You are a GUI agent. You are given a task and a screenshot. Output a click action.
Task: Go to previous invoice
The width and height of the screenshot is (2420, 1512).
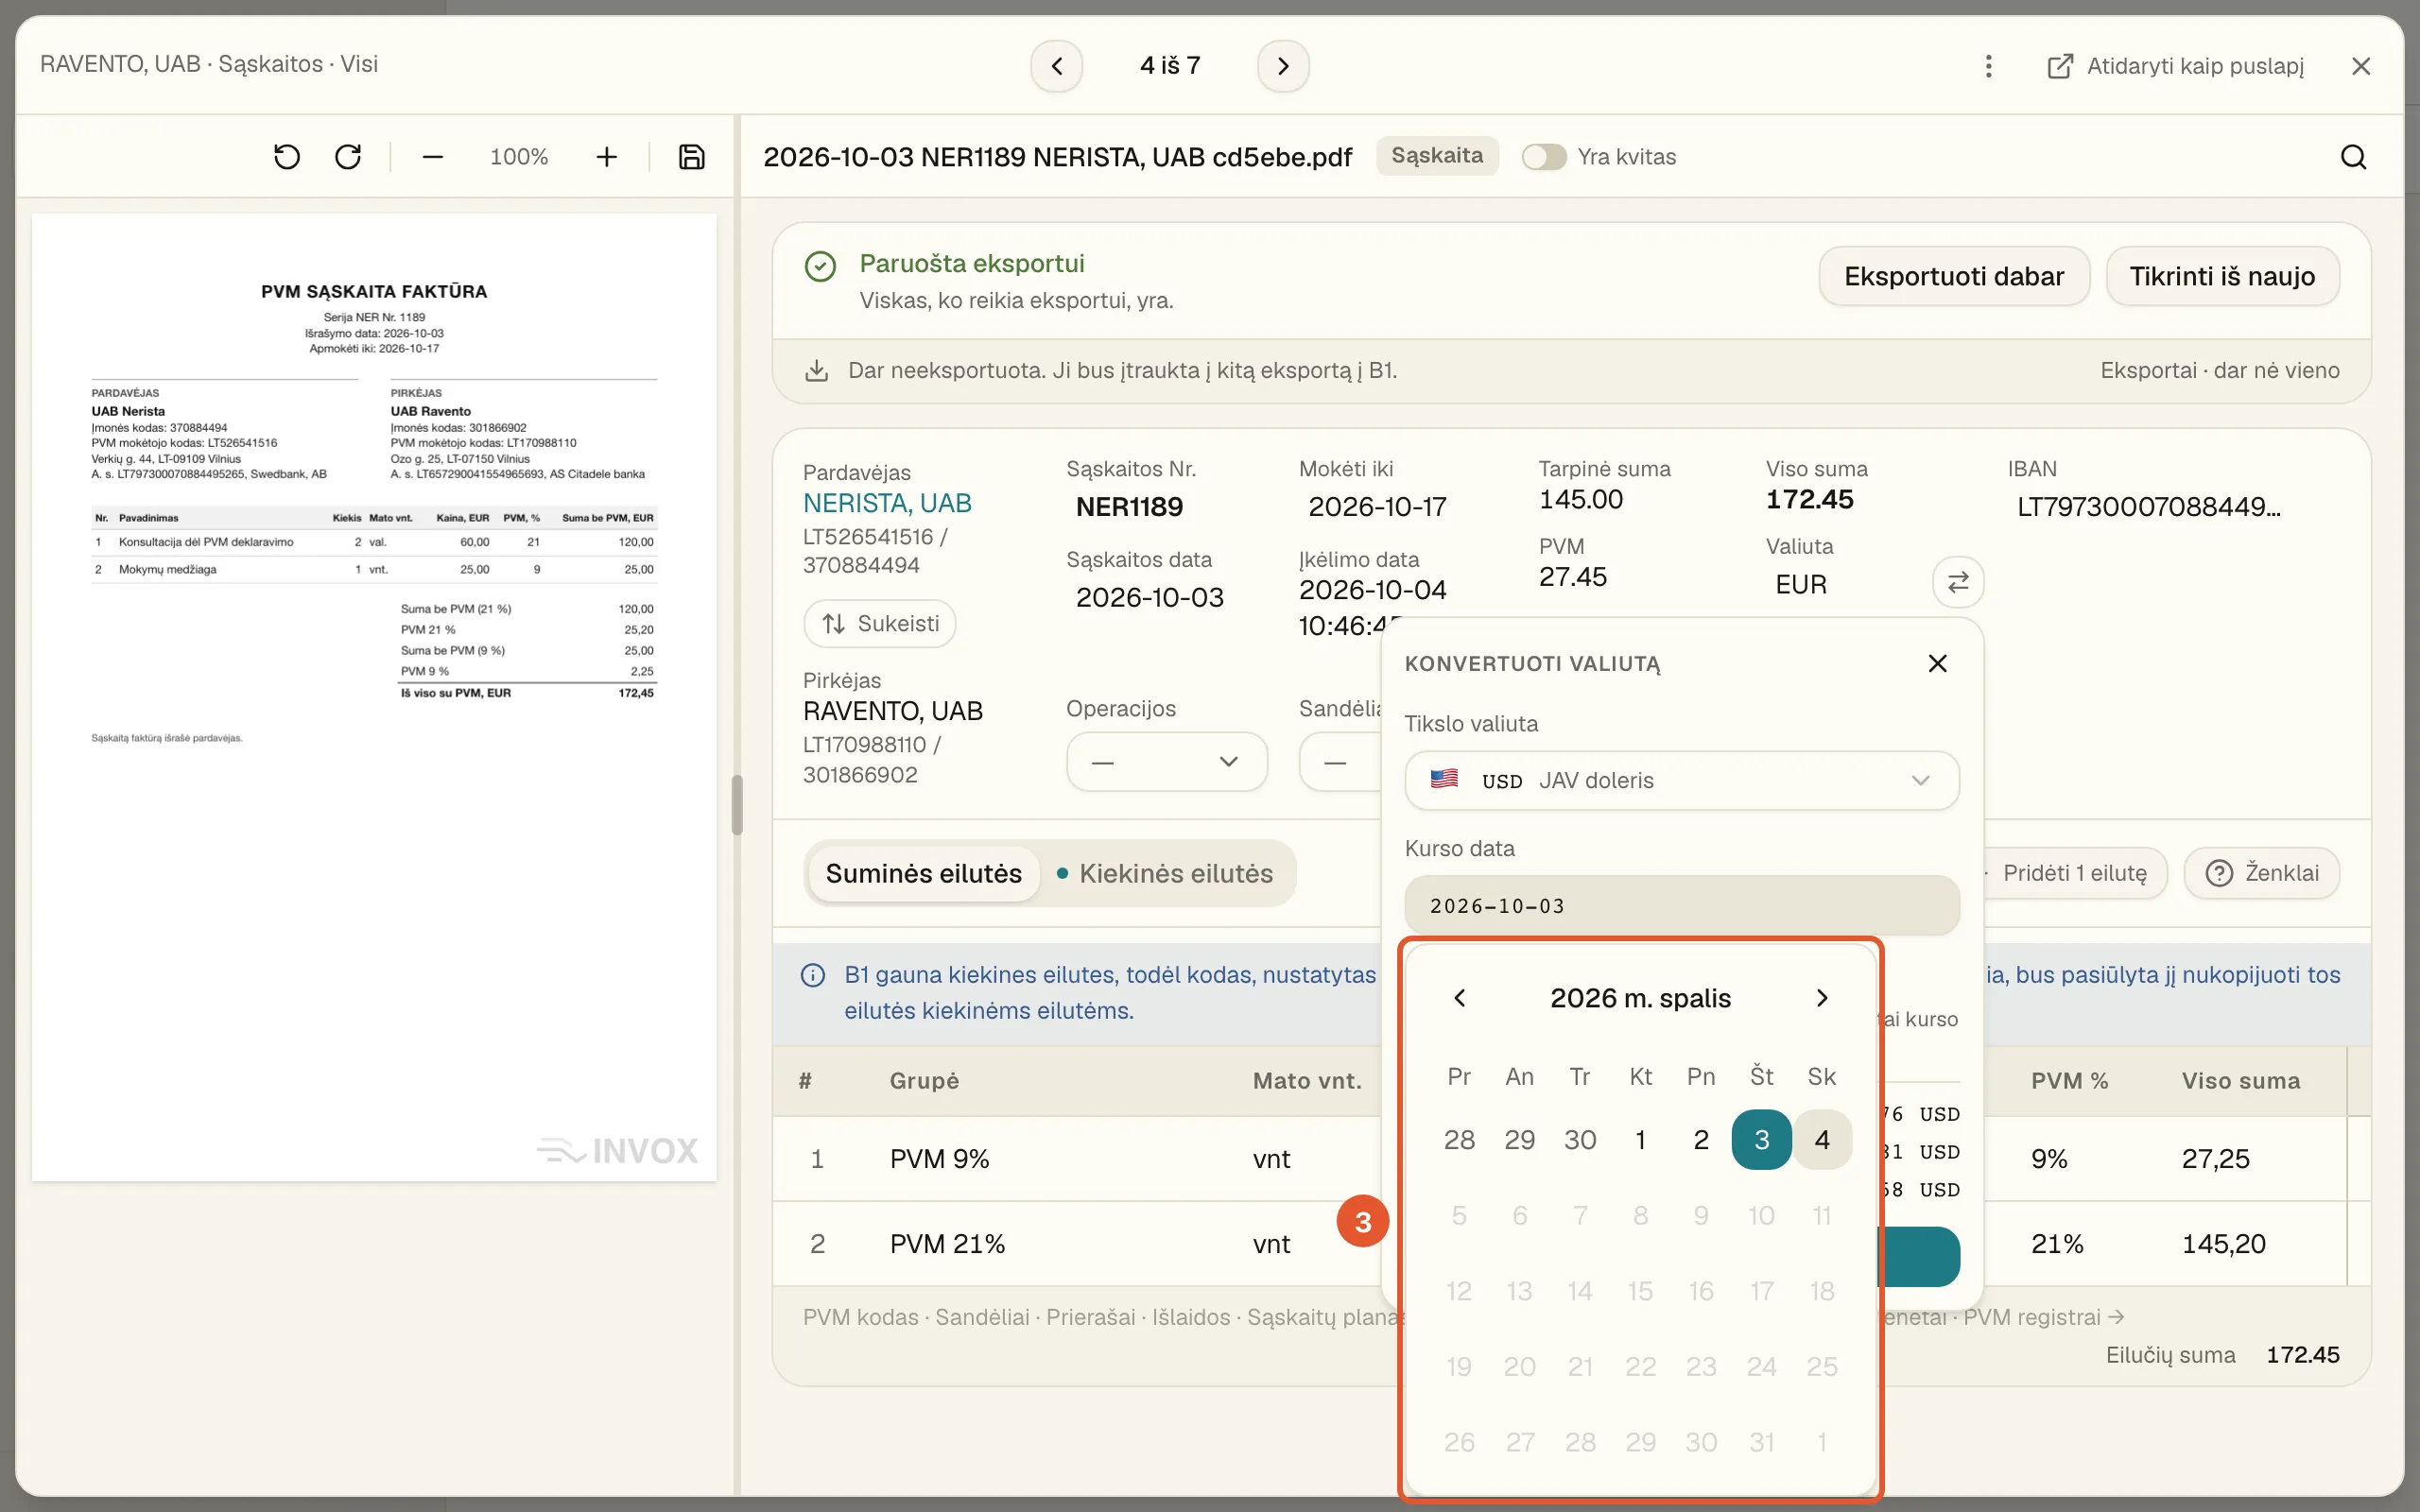[1057, 66]
